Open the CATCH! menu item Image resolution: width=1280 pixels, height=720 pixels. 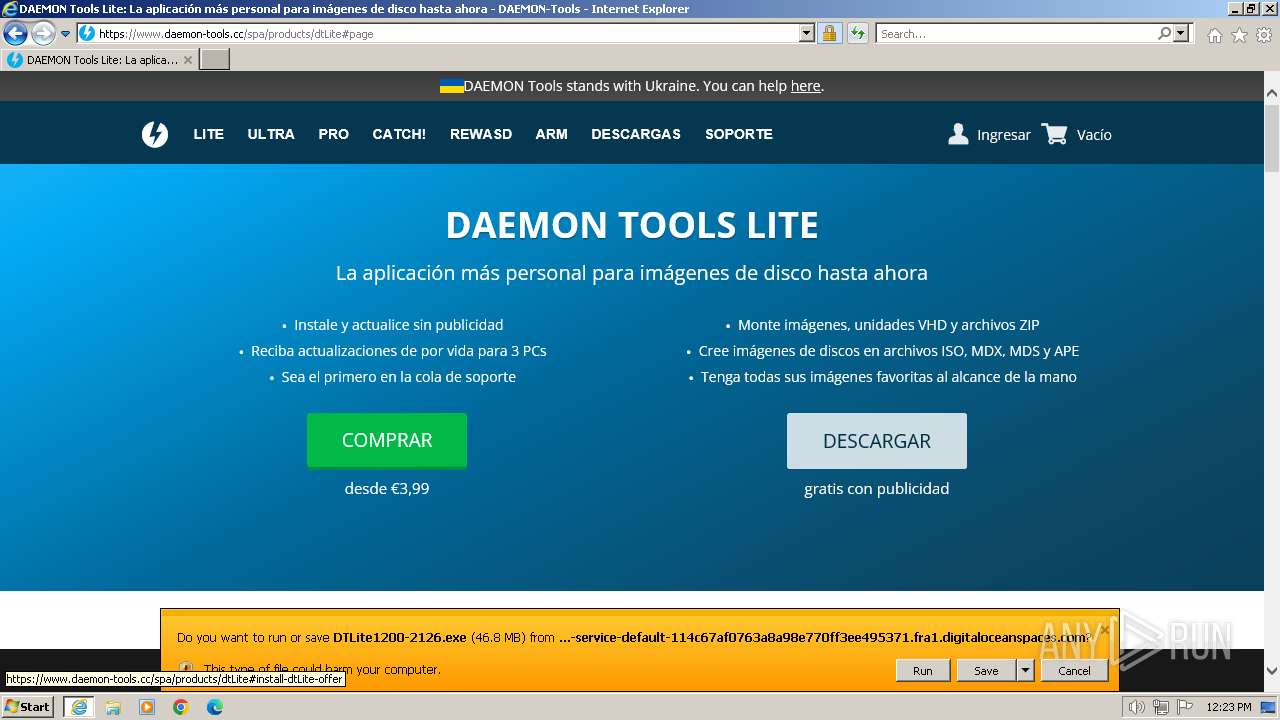[399, 134]
